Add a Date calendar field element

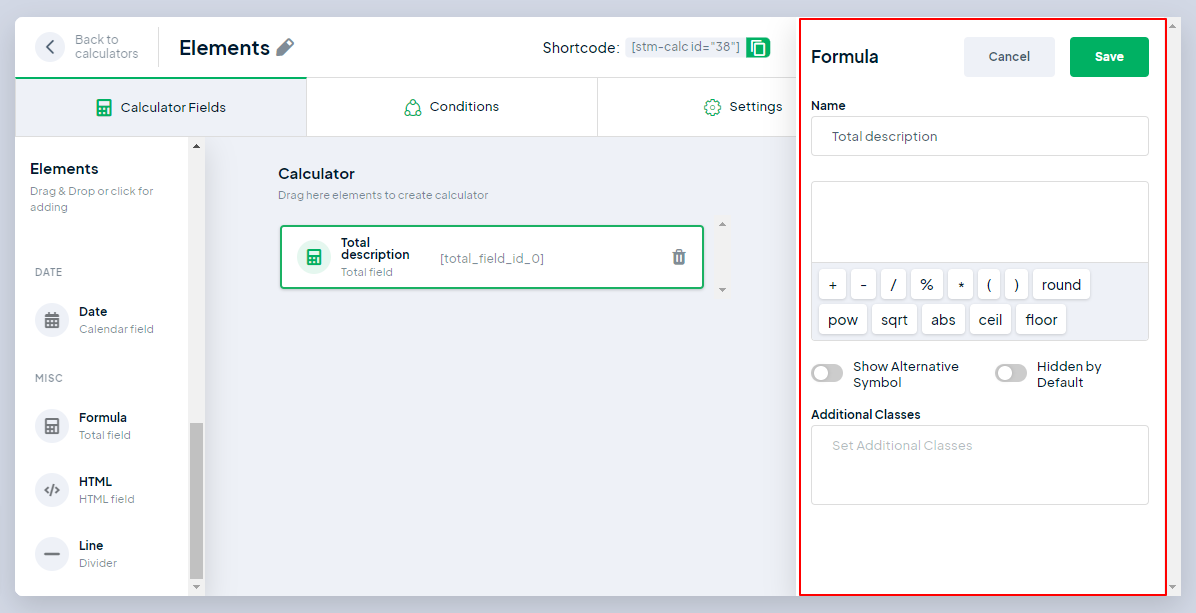93,320
